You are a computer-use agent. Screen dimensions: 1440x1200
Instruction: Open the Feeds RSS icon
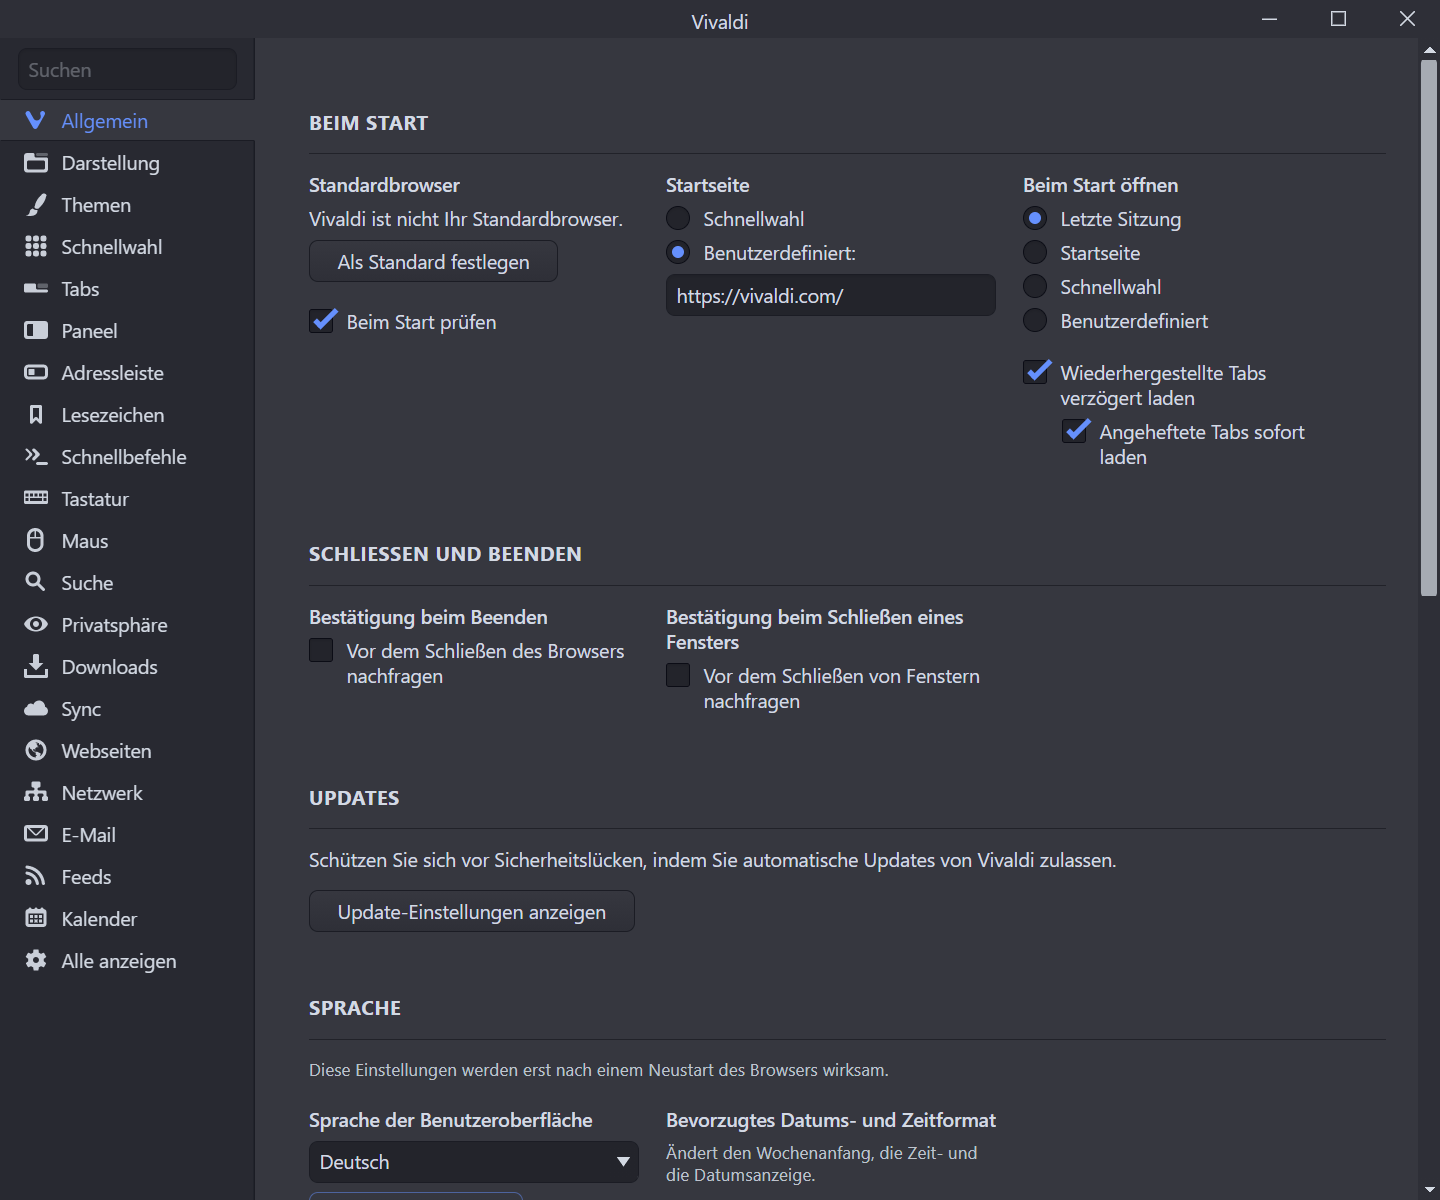click(x=36, y=877)
